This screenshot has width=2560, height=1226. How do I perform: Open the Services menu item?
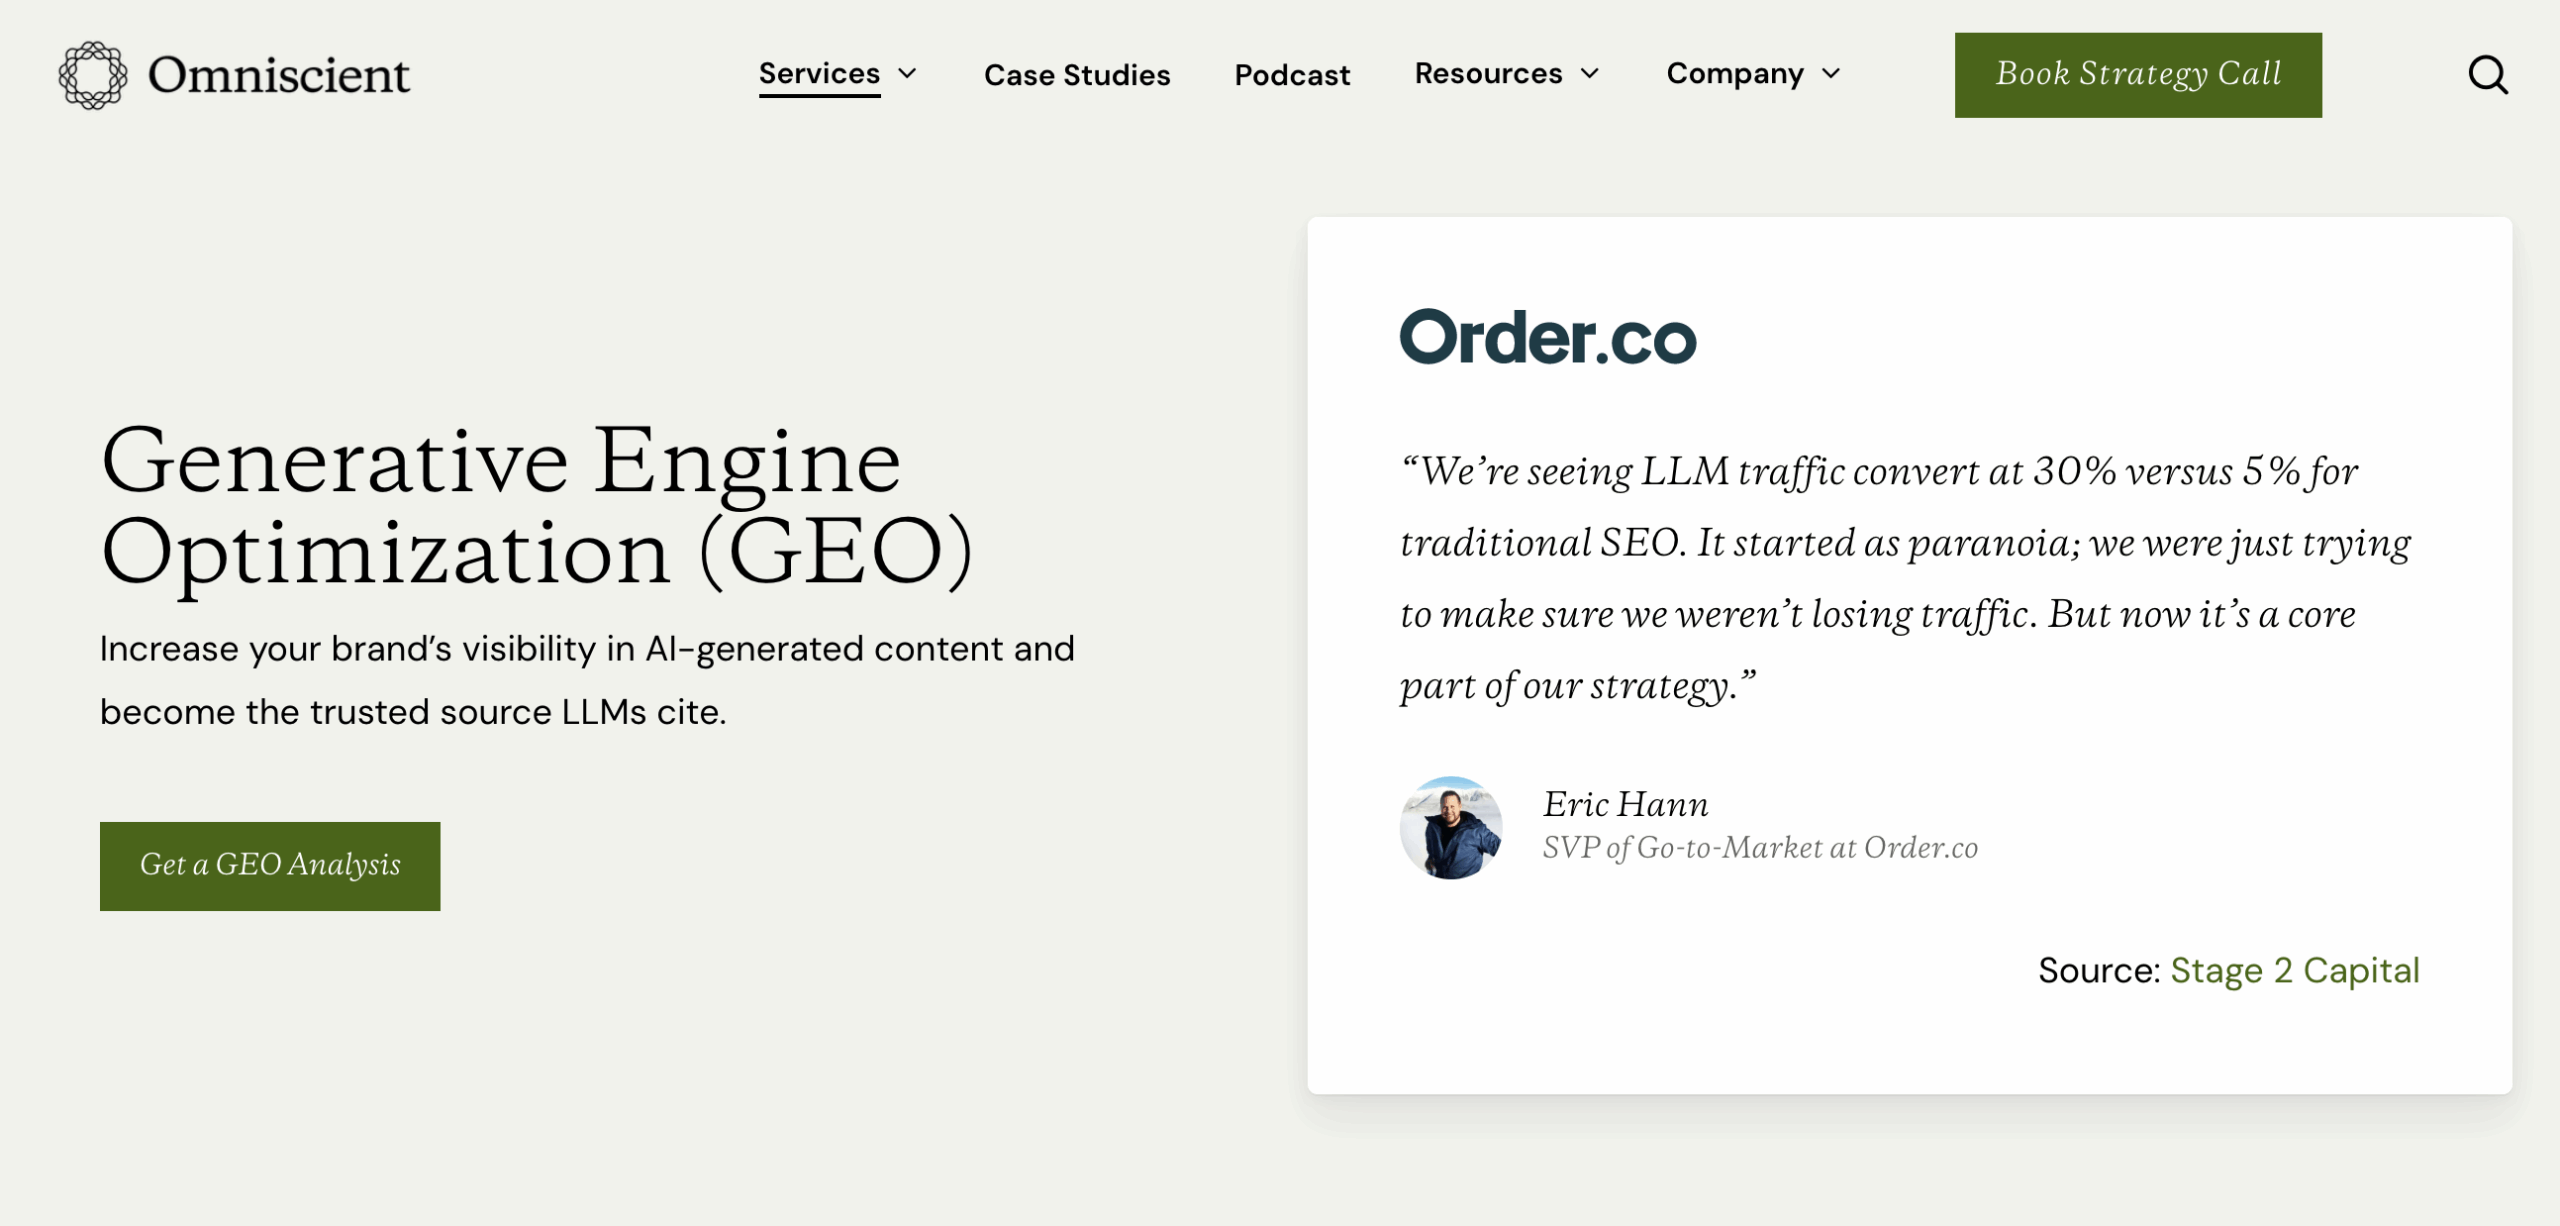[819, 74]
